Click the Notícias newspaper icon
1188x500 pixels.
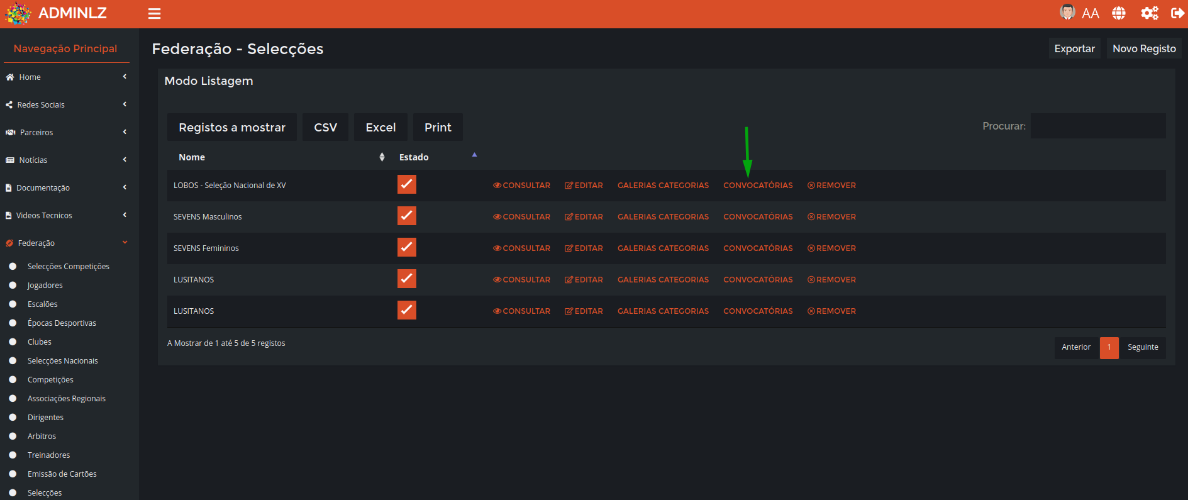[x=11, y=160]
